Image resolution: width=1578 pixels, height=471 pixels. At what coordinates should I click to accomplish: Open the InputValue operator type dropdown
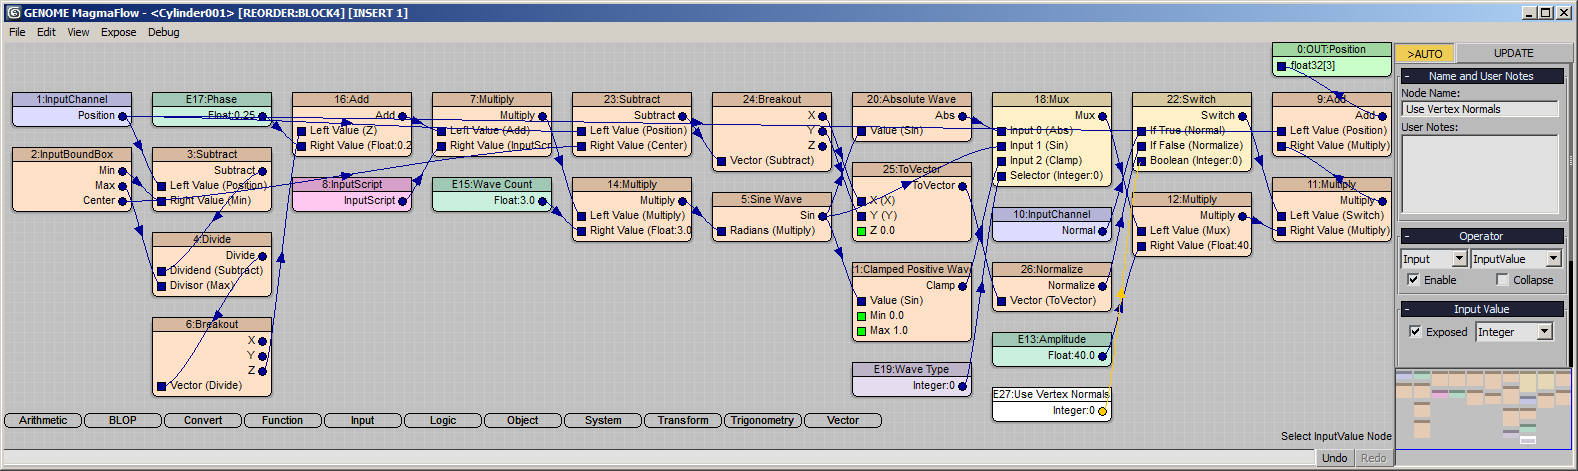pos(1553,259)
